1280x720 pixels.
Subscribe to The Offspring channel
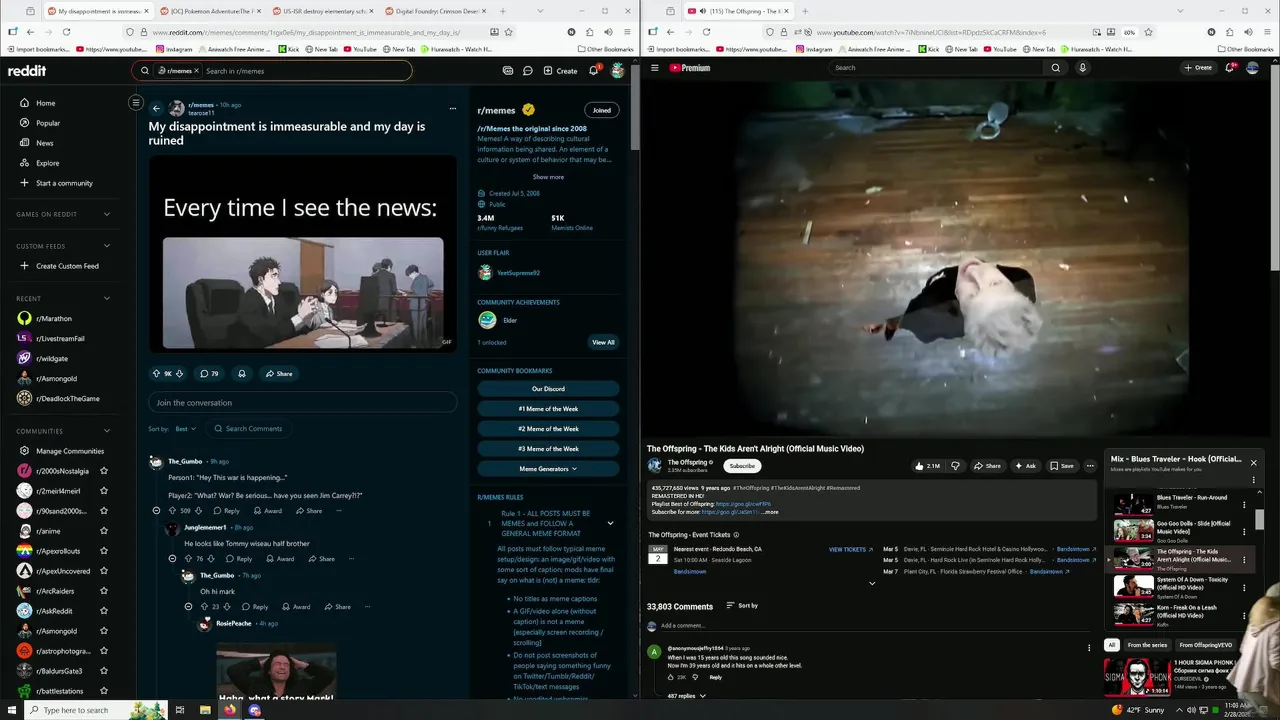point(742,466)
